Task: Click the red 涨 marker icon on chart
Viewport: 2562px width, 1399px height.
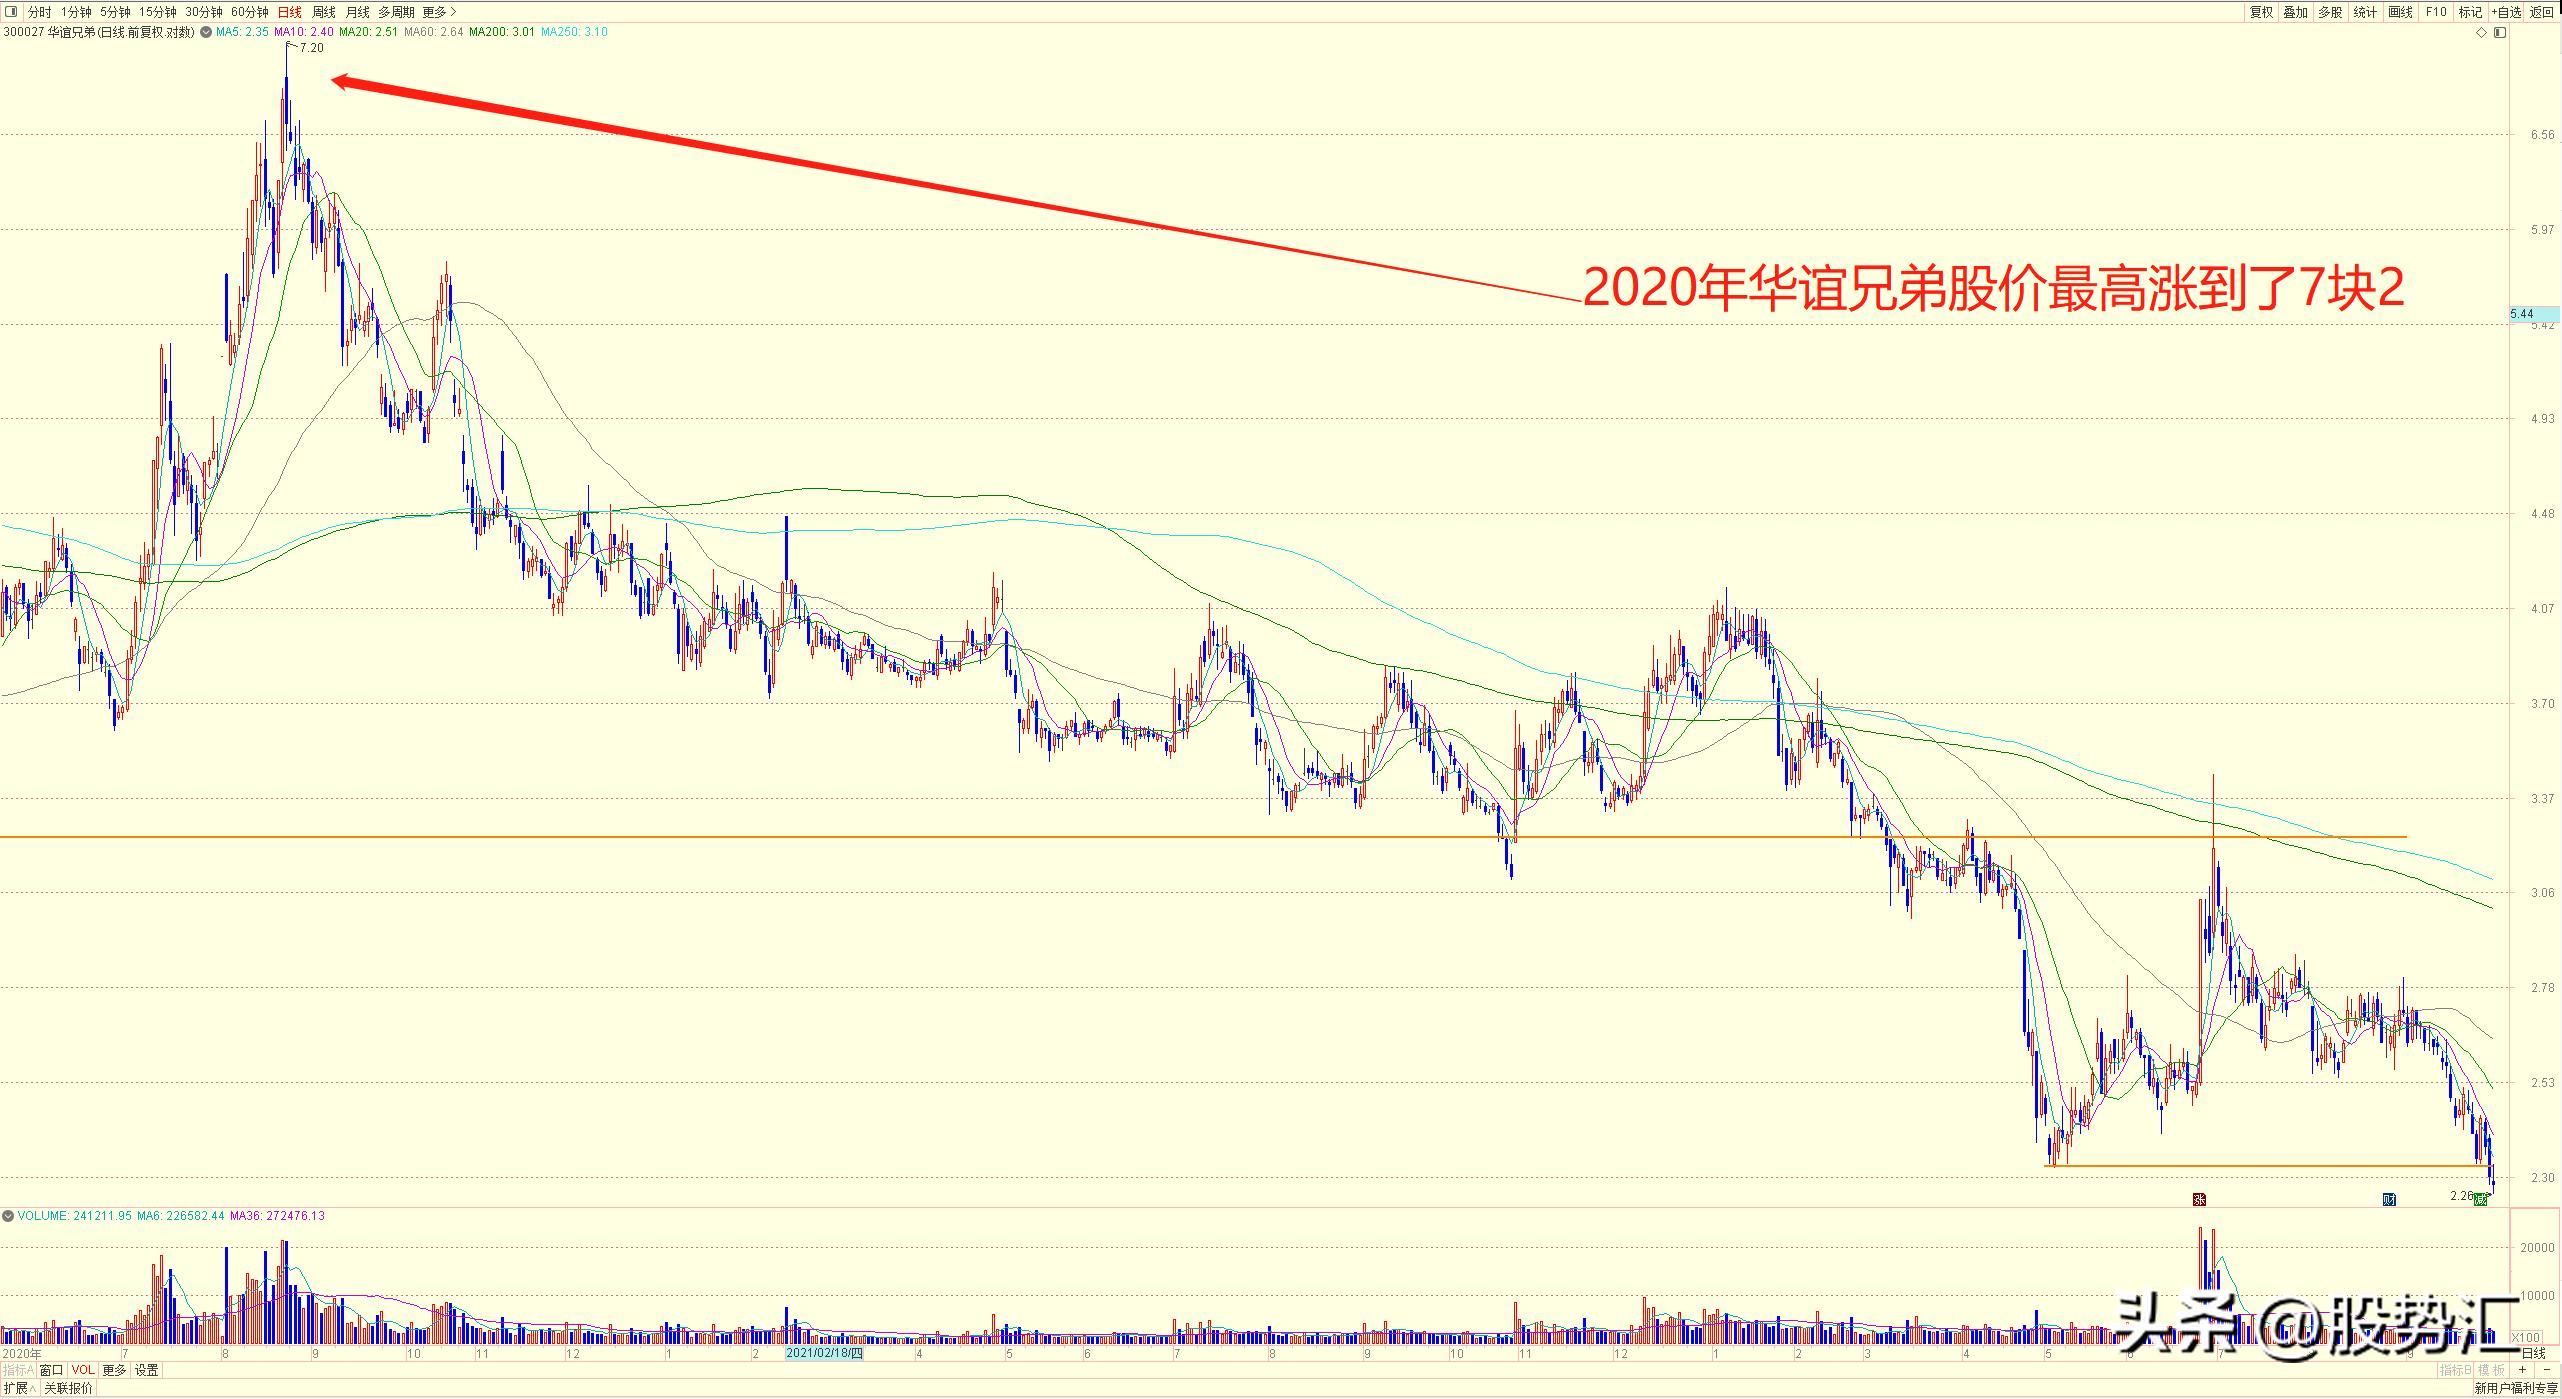Action: coord(2199,1199)
